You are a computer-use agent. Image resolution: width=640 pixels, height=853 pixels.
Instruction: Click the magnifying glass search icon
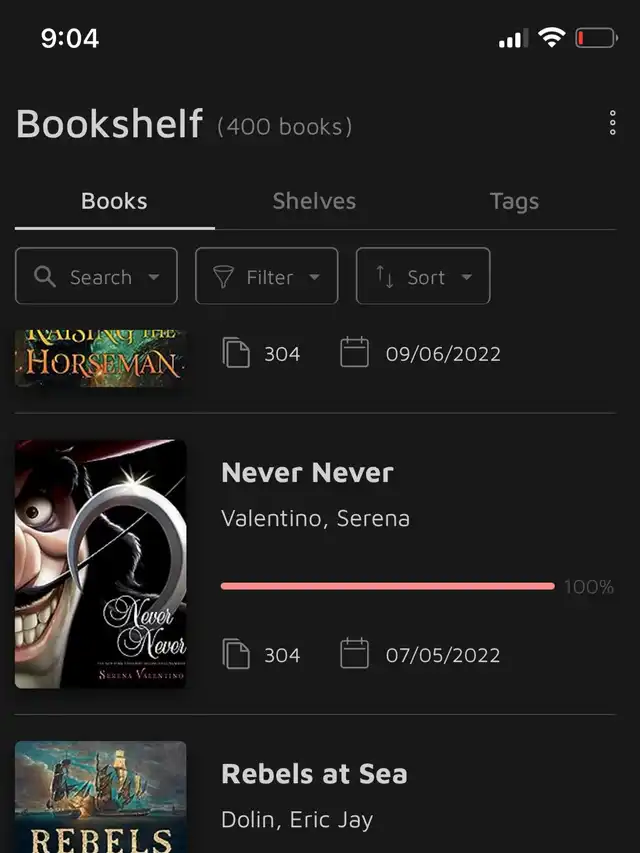[45, 276]
